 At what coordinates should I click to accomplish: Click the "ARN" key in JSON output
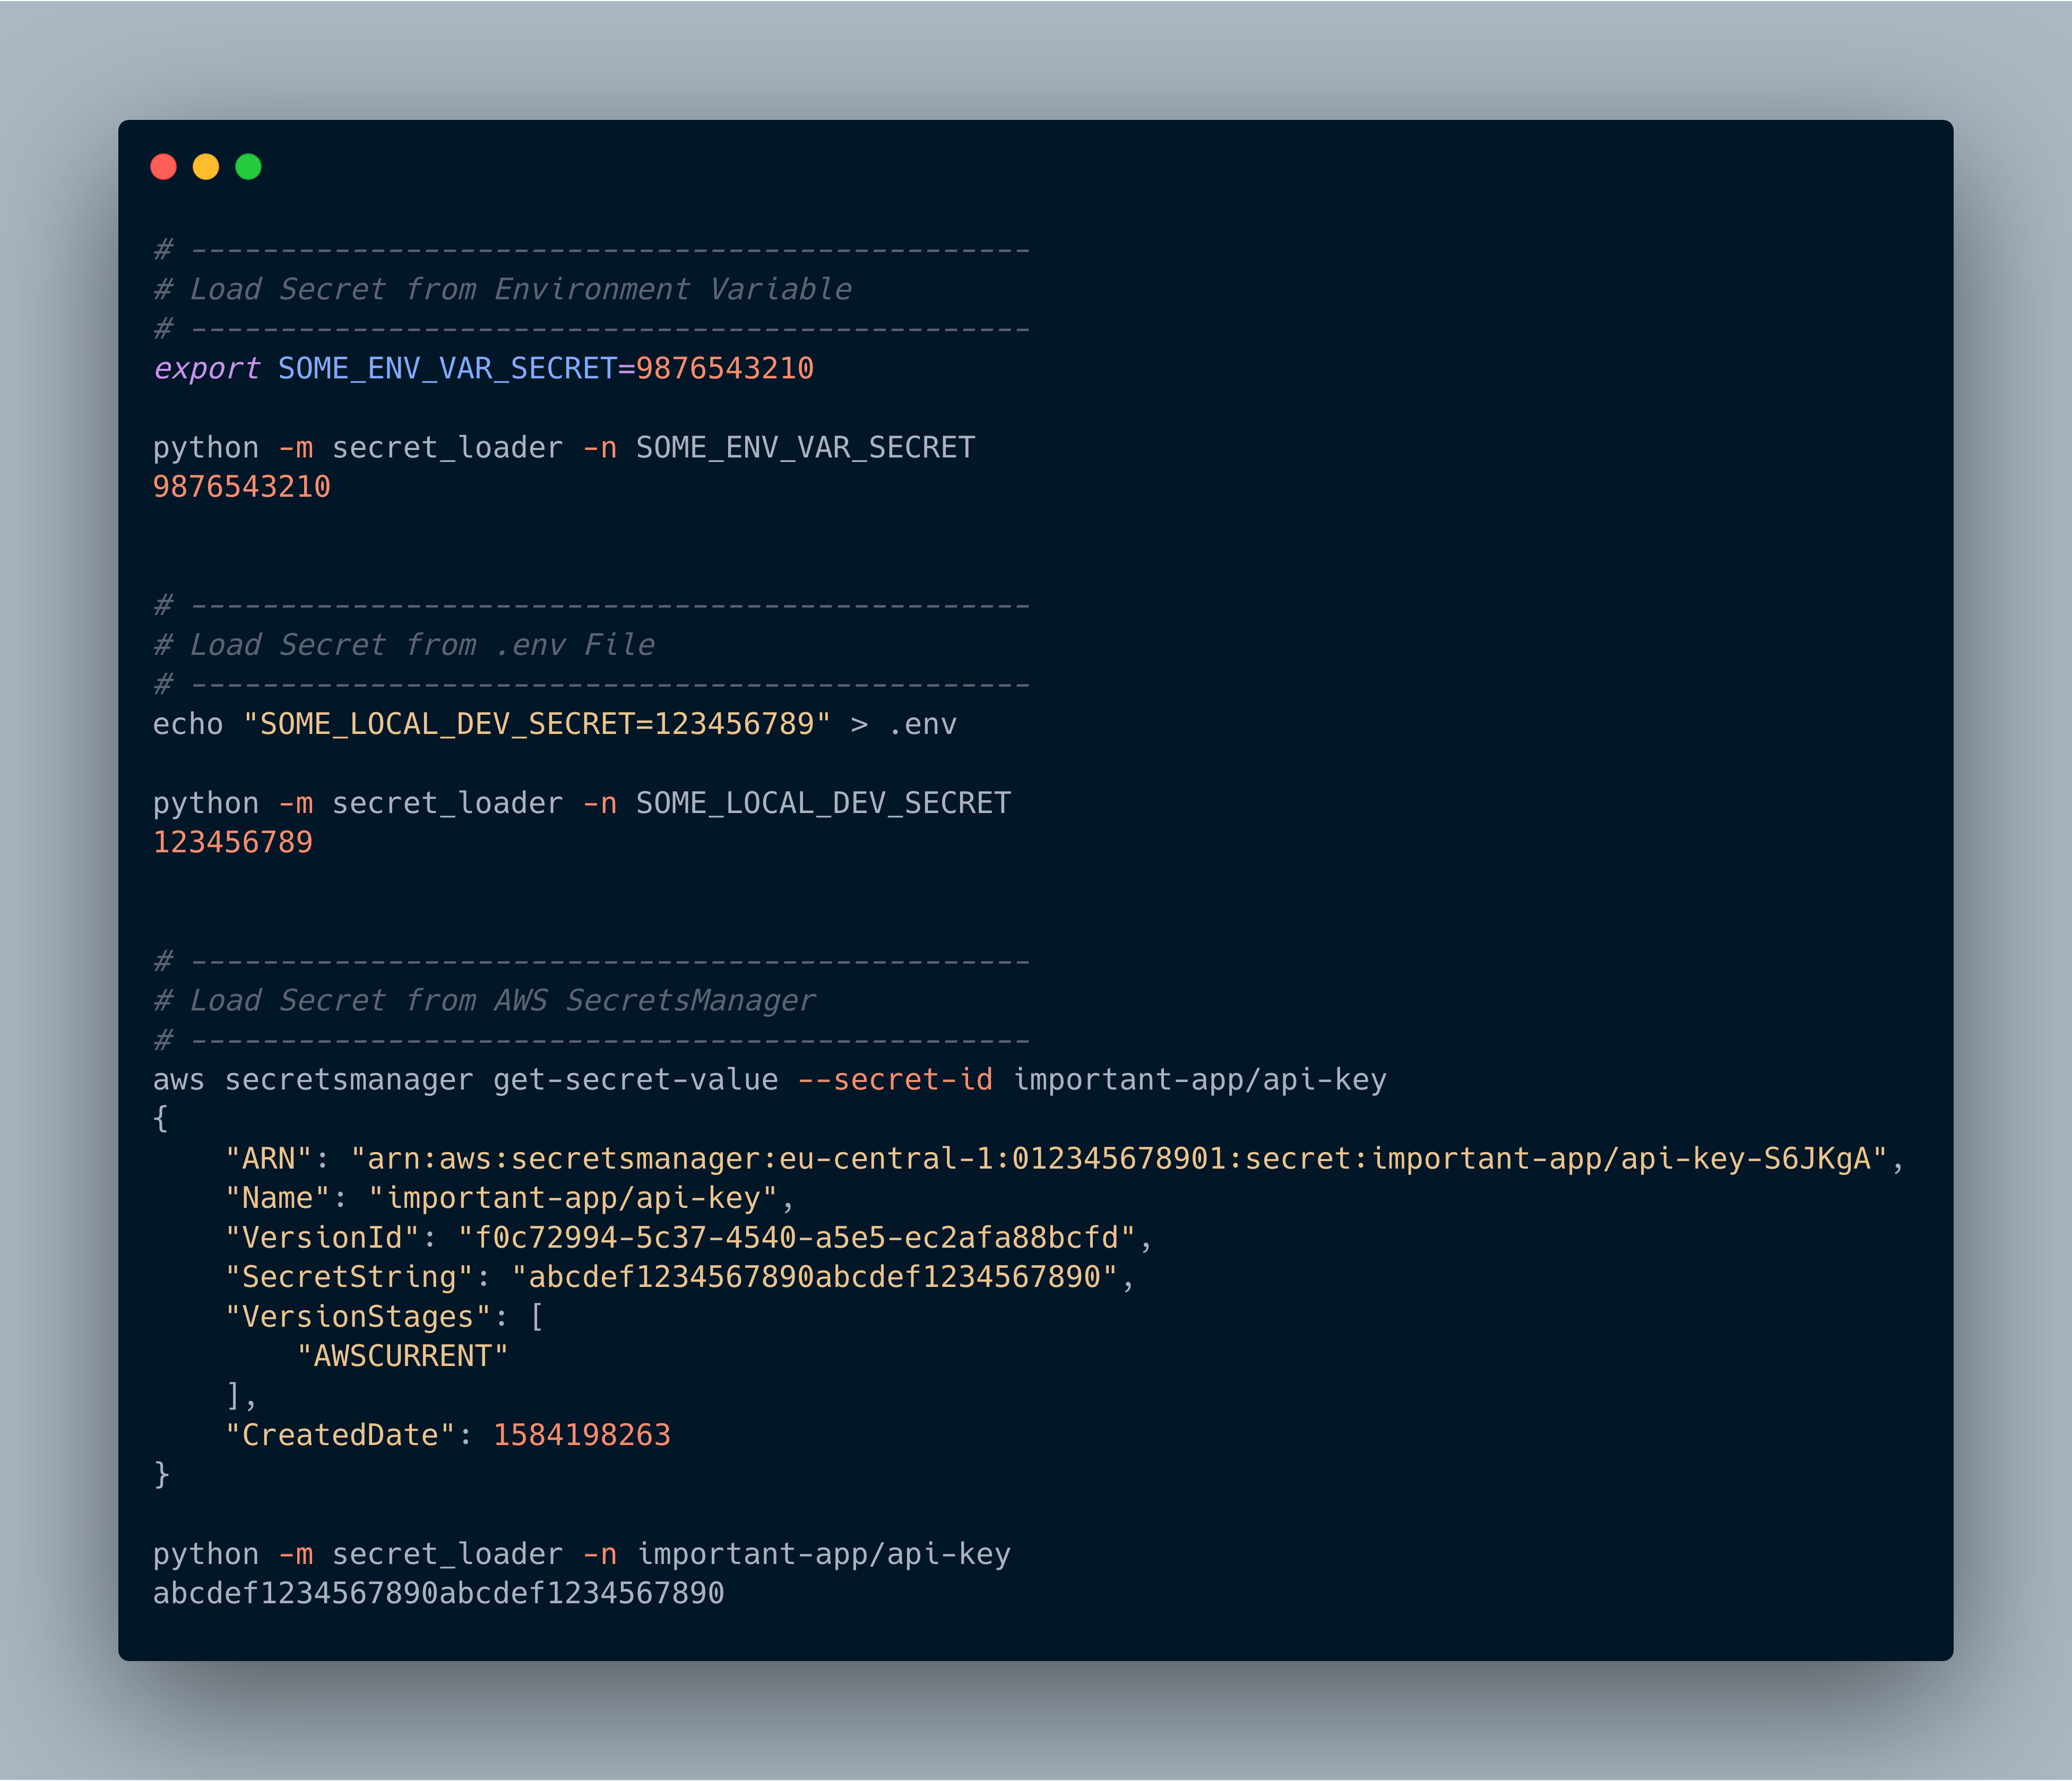(269, 1159)
